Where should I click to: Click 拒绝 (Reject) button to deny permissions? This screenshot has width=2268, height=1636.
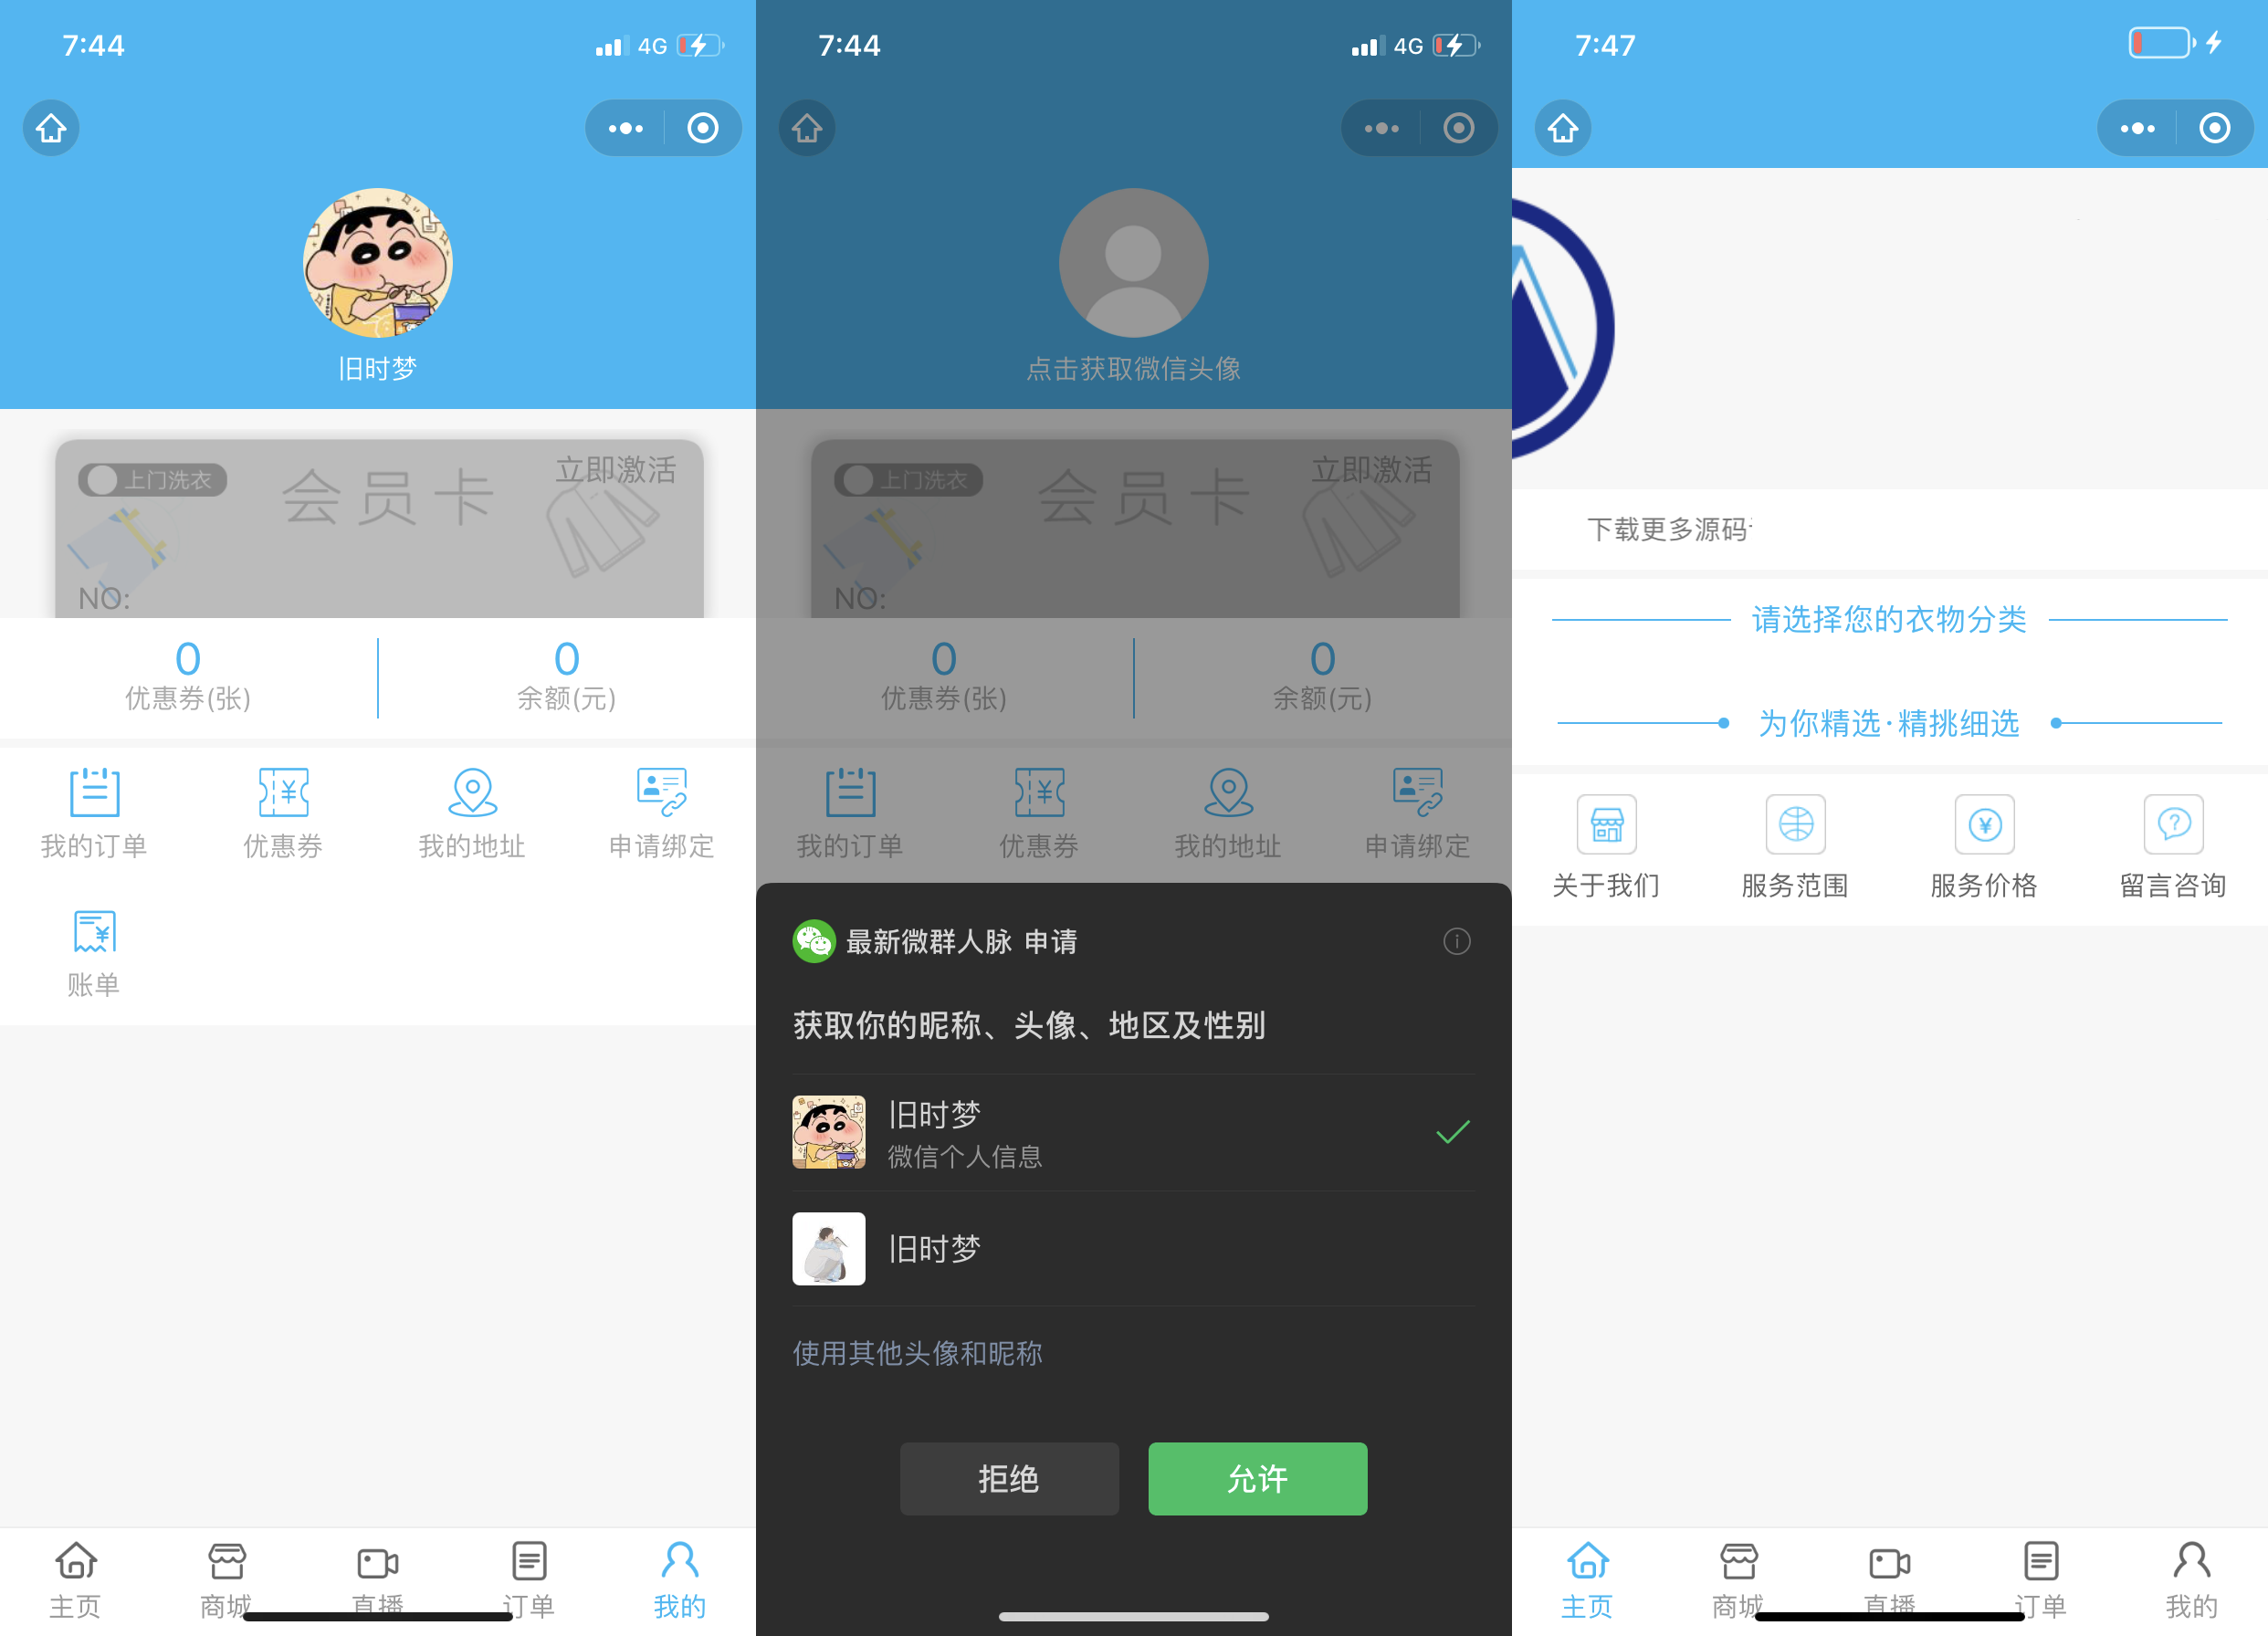[x=1011, y=1479]
